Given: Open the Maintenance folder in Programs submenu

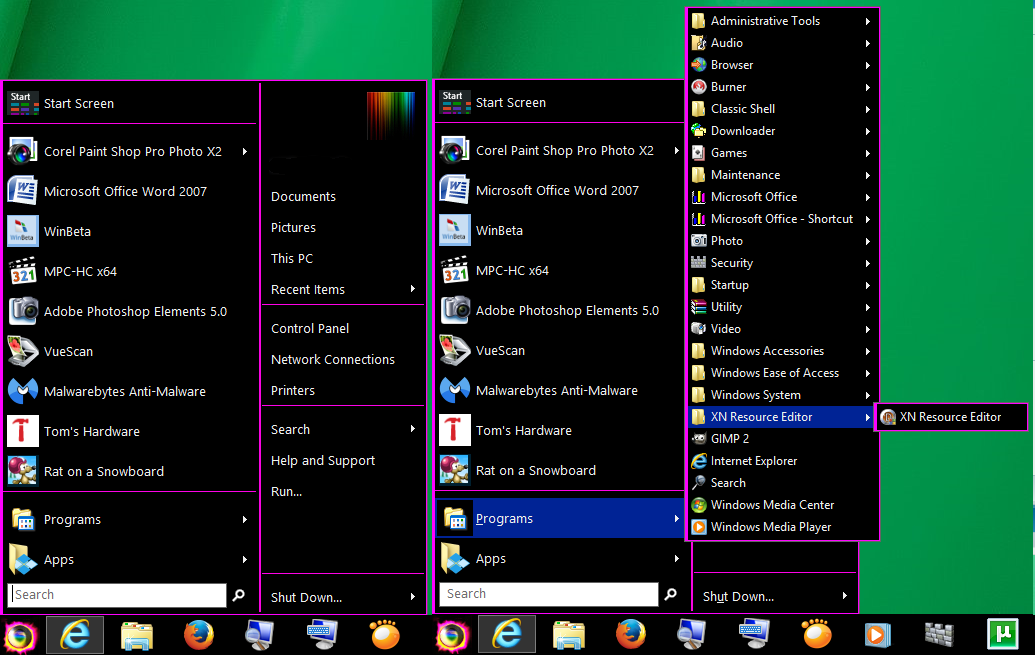Looking at the screenshot, I should click(x=782, y=175).
